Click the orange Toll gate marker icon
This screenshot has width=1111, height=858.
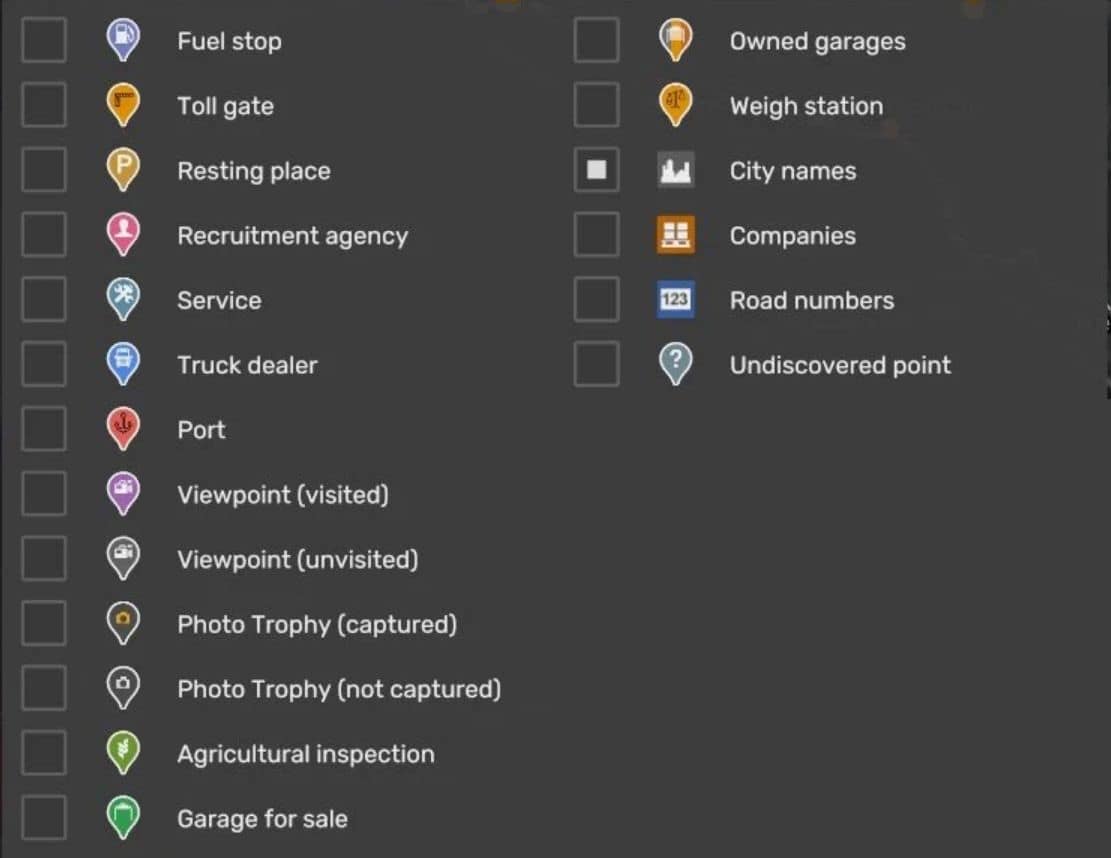tap(123, 105)
